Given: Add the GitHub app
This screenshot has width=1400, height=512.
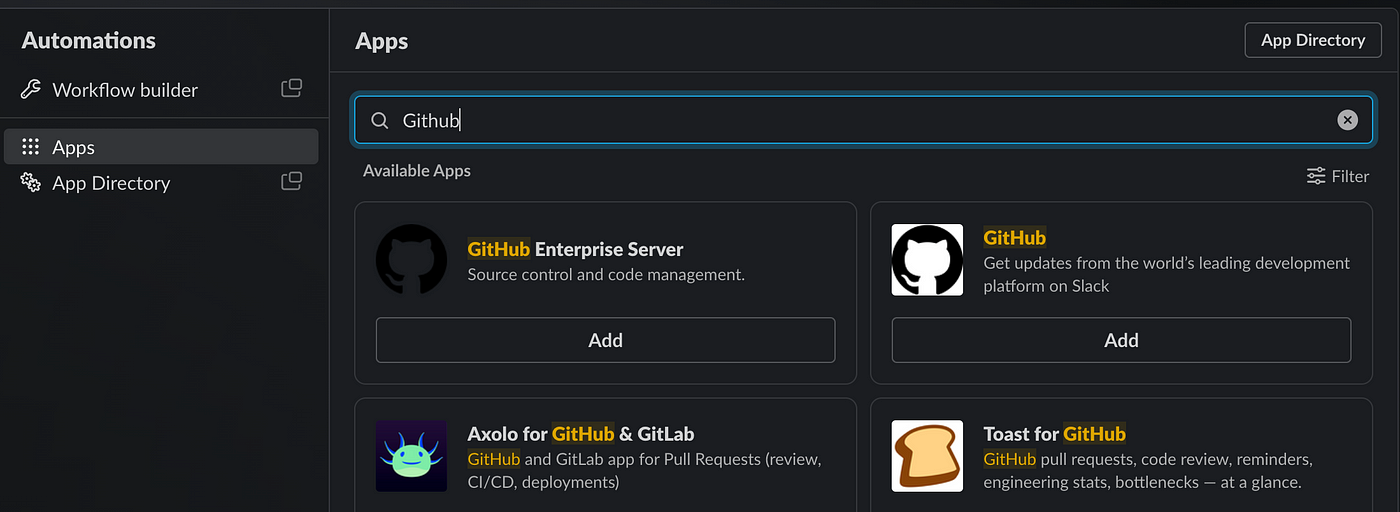Looking at the screenshot, I should click(1121, 340).
